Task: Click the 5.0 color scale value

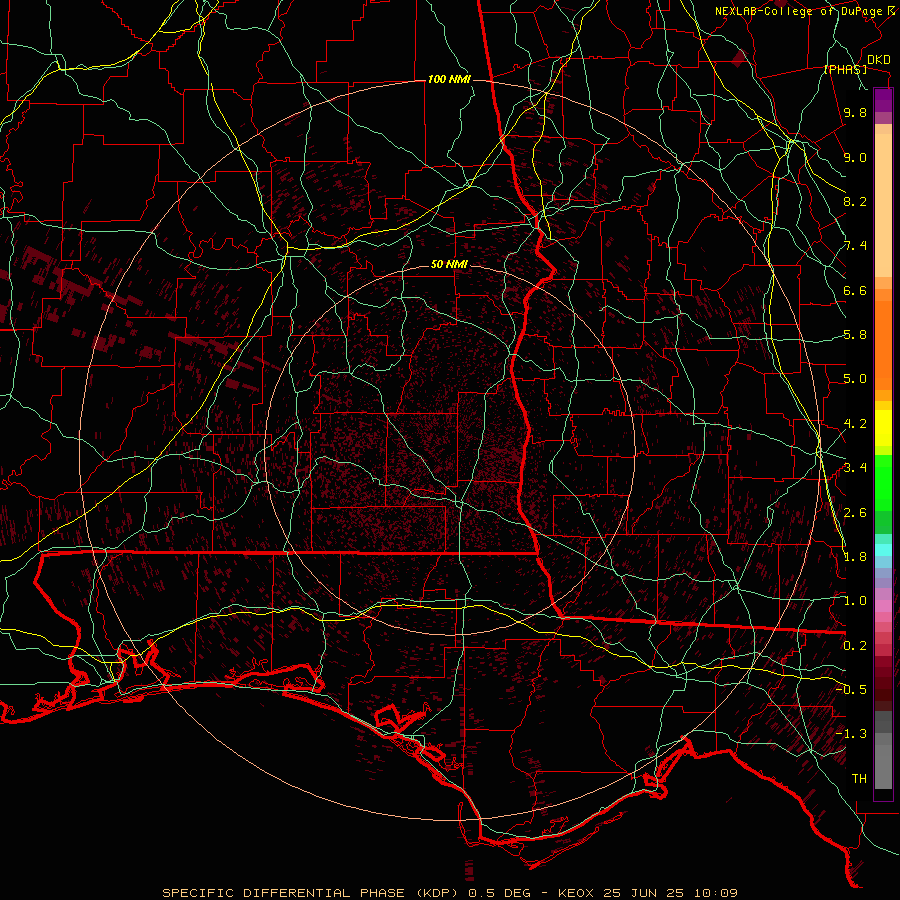Action: (855, 379)
